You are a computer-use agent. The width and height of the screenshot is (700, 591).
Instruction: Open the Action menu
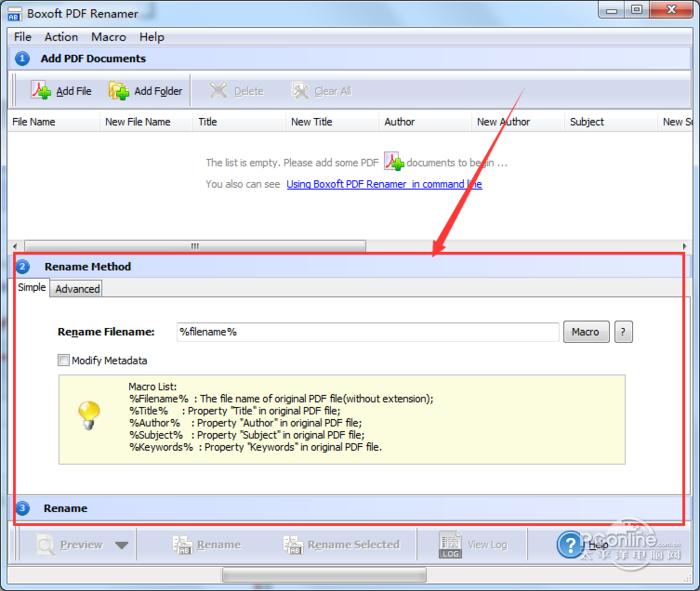pyautogui.click(x=61, y=37)
